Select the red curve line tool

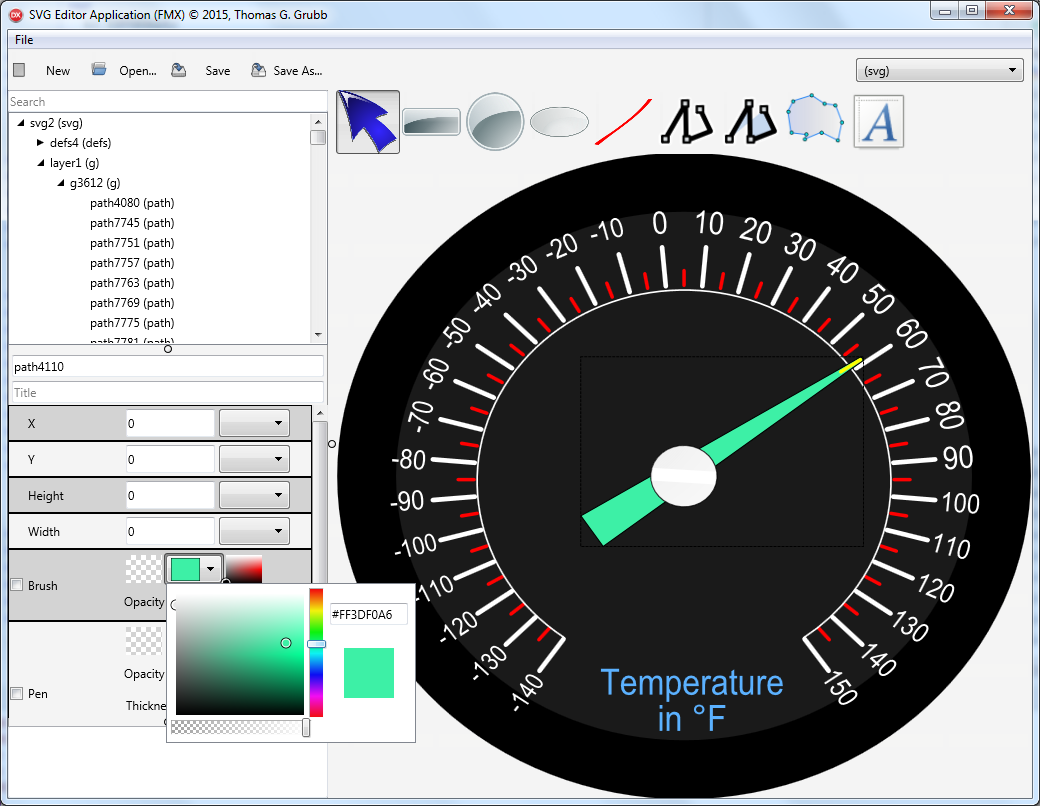coord(622,122)
